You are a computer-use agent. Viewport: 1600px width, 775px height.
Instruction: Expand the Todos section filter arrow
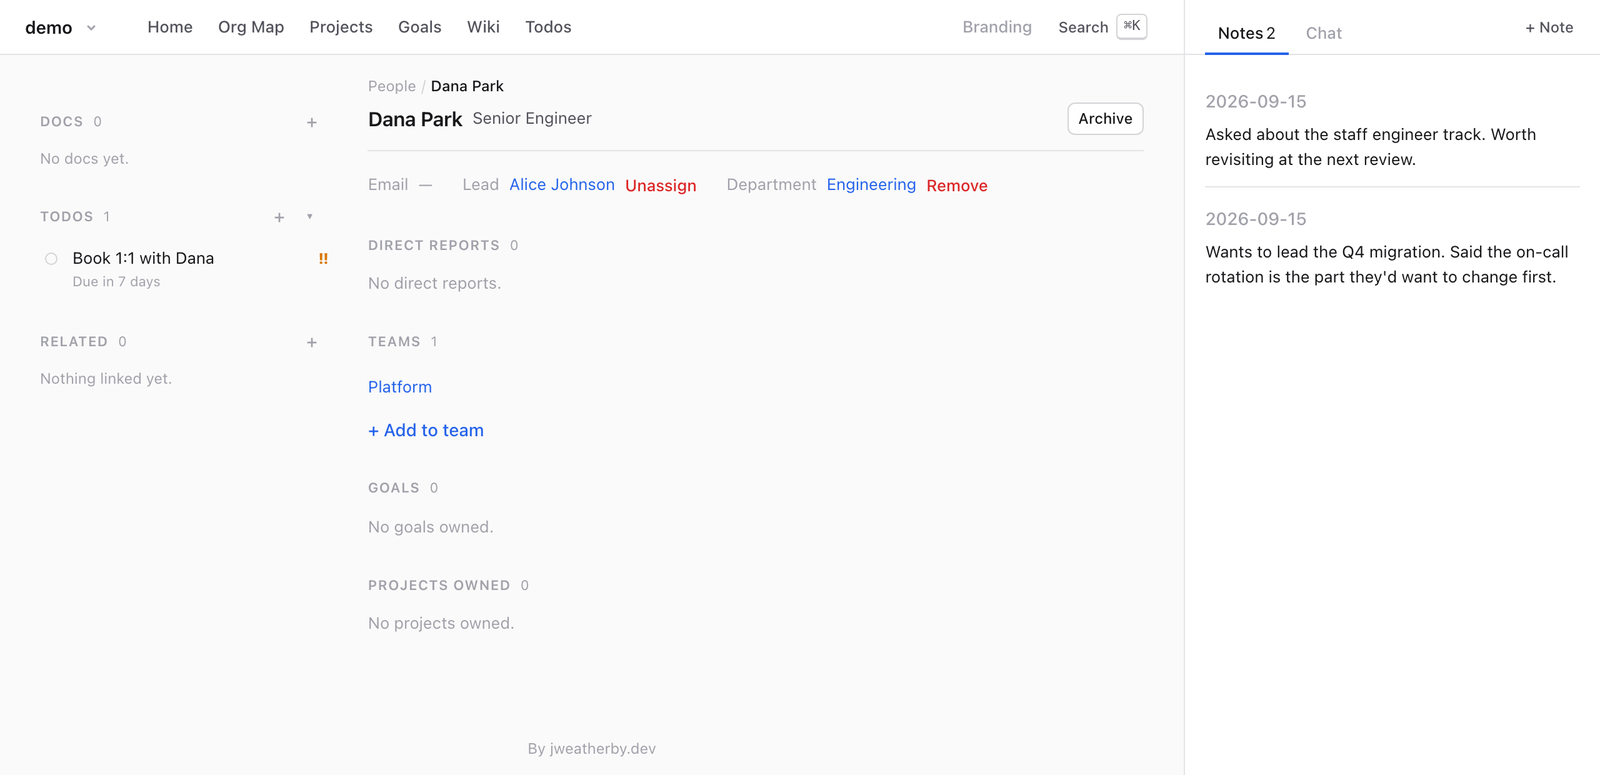coord(310,217)
